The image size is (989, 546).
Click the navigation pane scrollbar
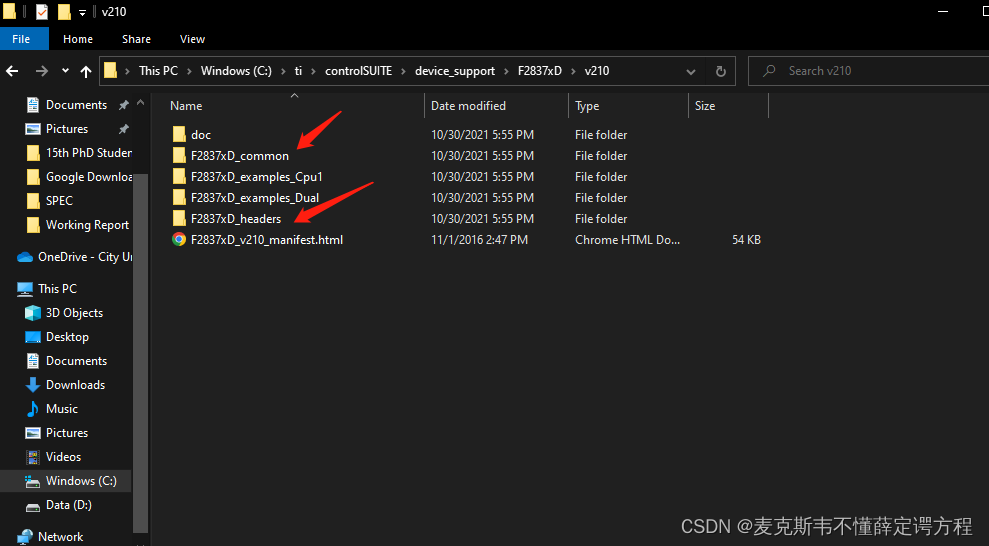click(x=141, y=353)
